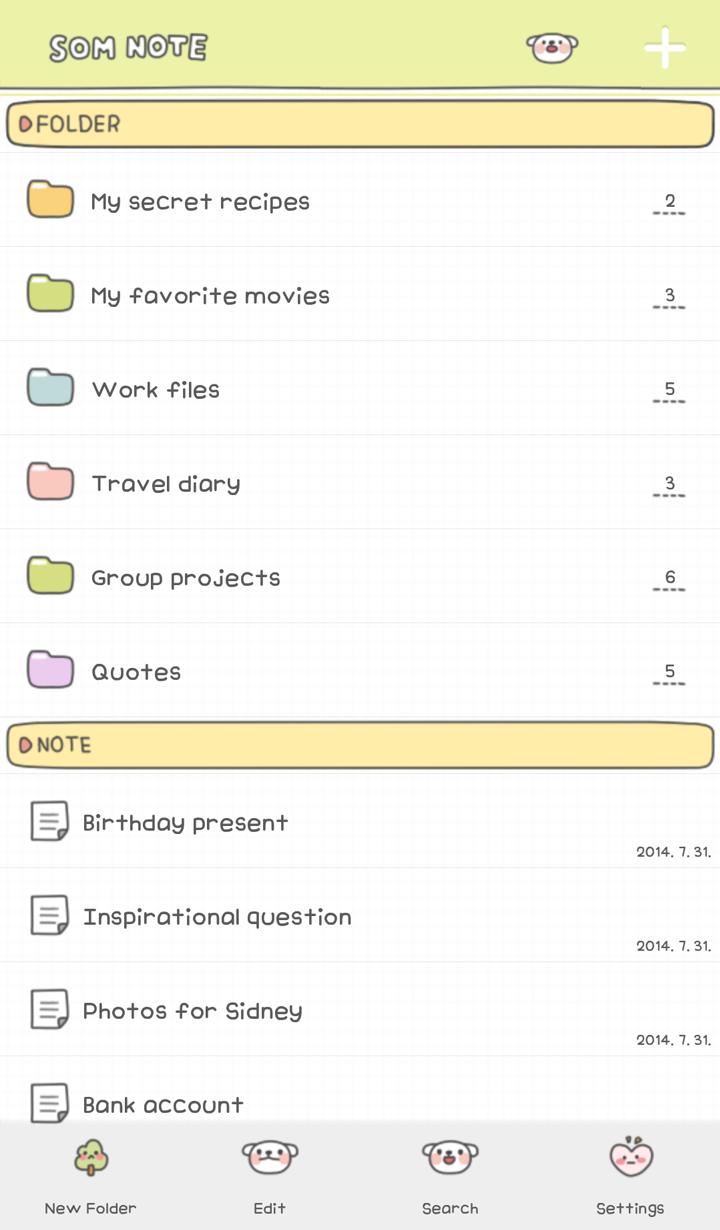Open Settings peach icon
The image size is (720, 1230).
[x=630, y=1155]
